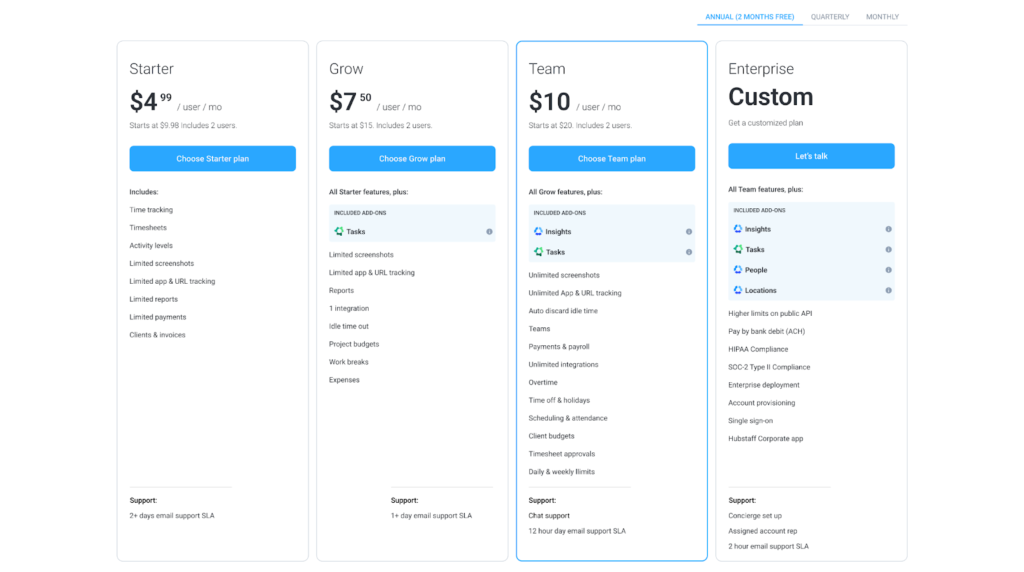Click 'Unlimited screenshots' in Team features
1024x572 pixels.
pyautogui.click(x=564, y=276)
